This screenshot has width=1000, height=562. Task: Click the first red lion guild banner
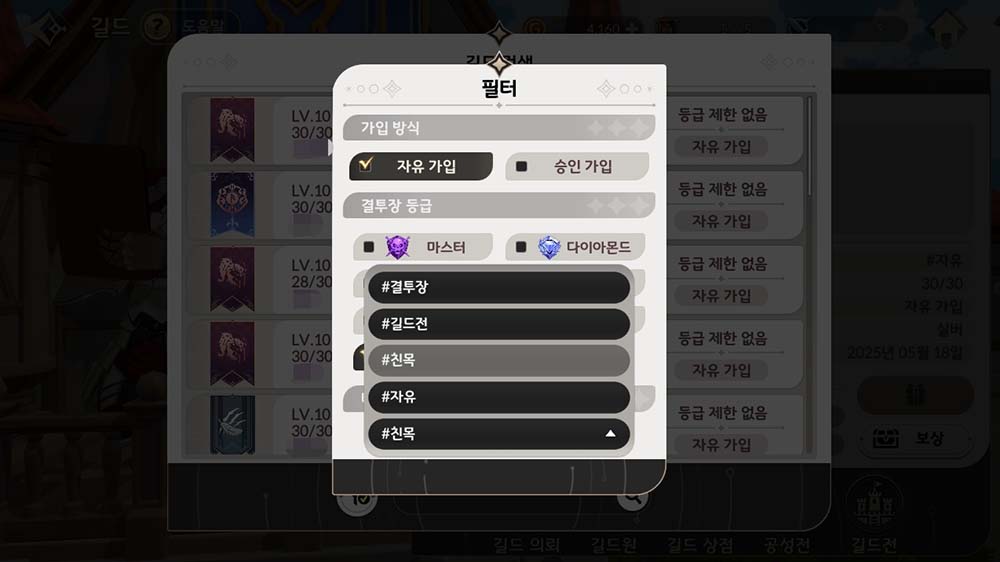(232, 129)
